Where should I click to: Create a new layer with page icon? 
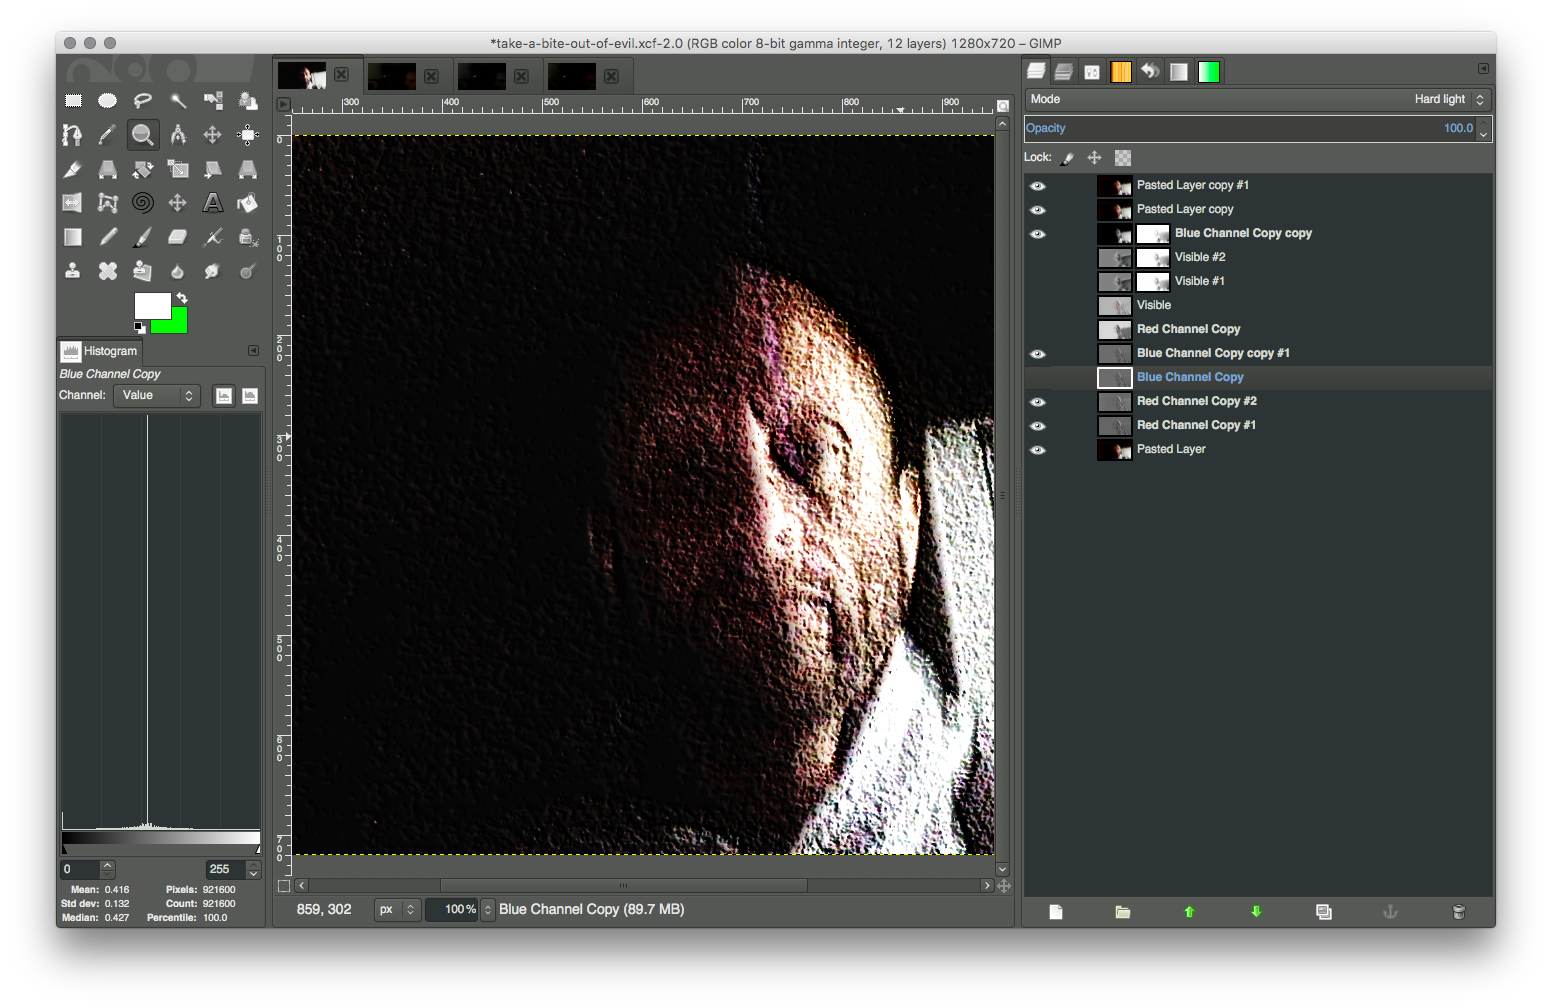(1056, 912)
